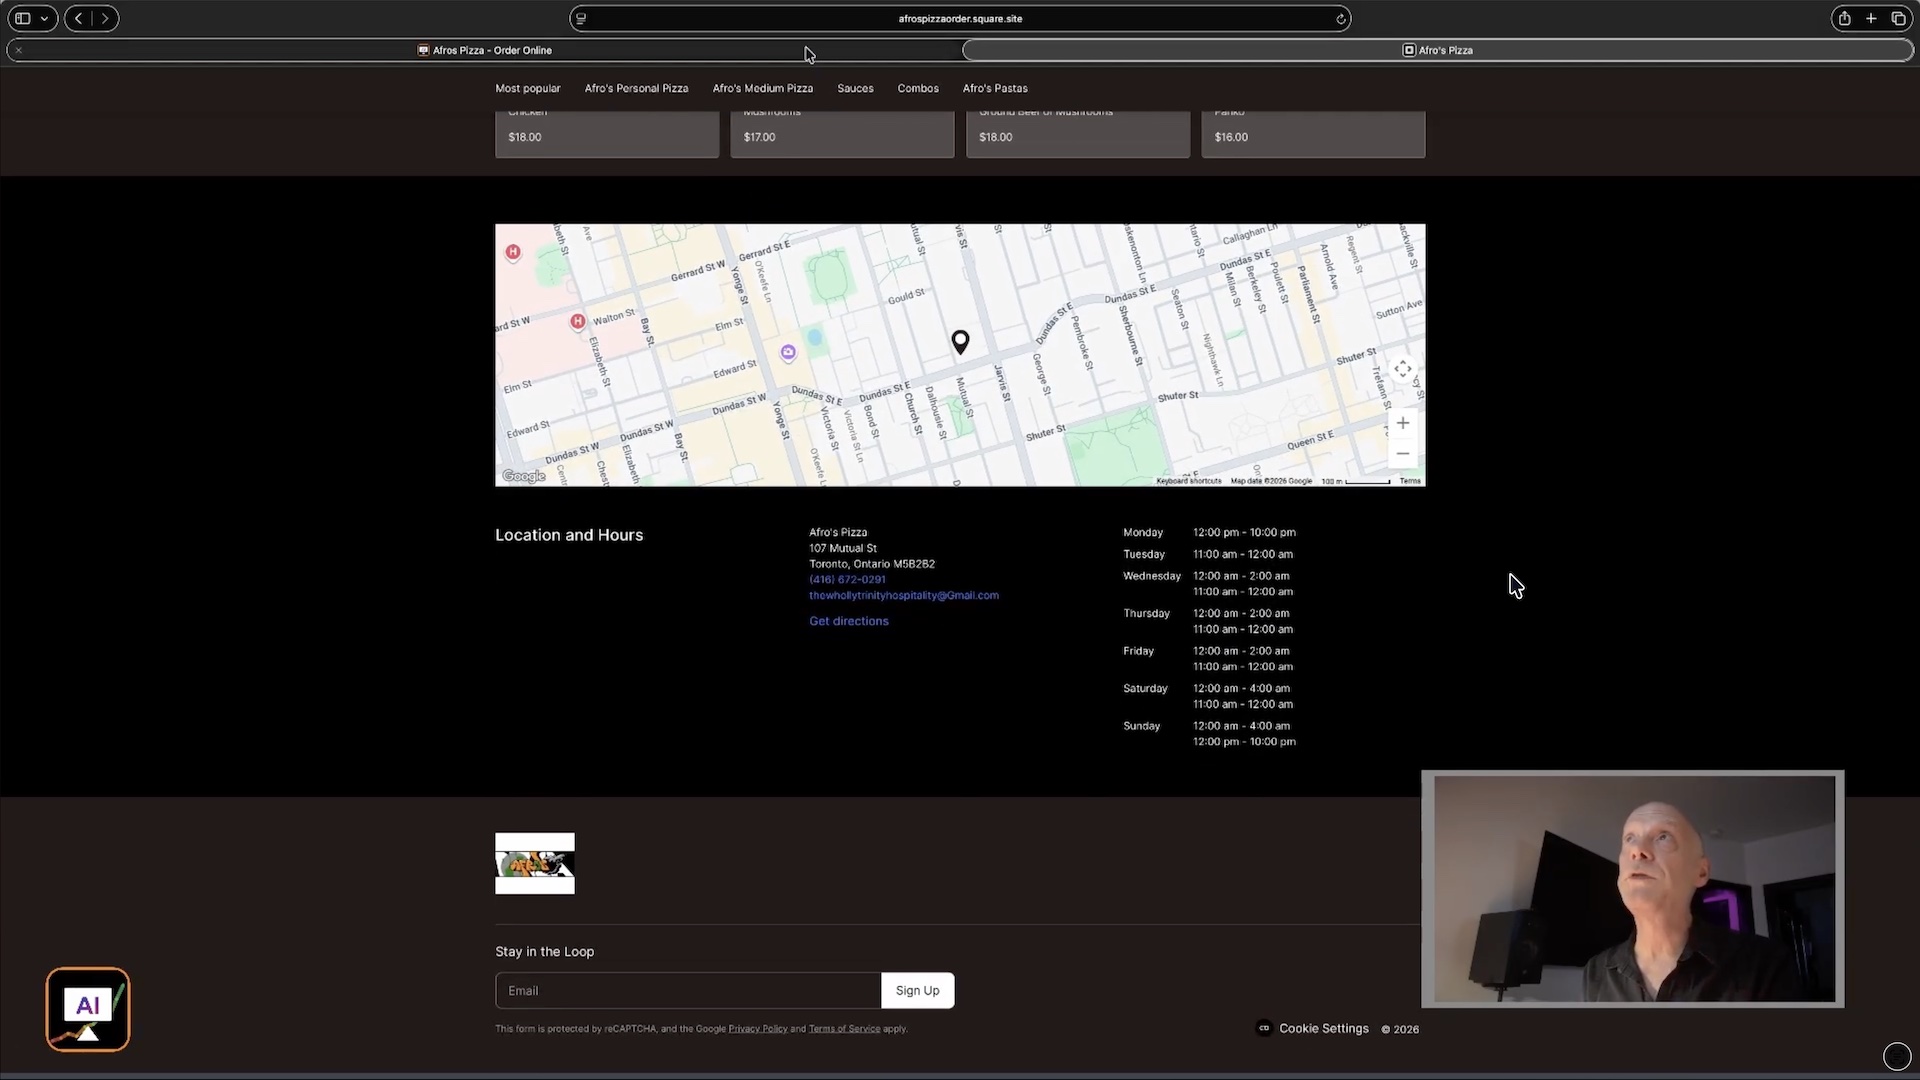This screenshot has height=1080, width=1920.
Task: Click the AI overlay app icon
Action: point(88,1009)
